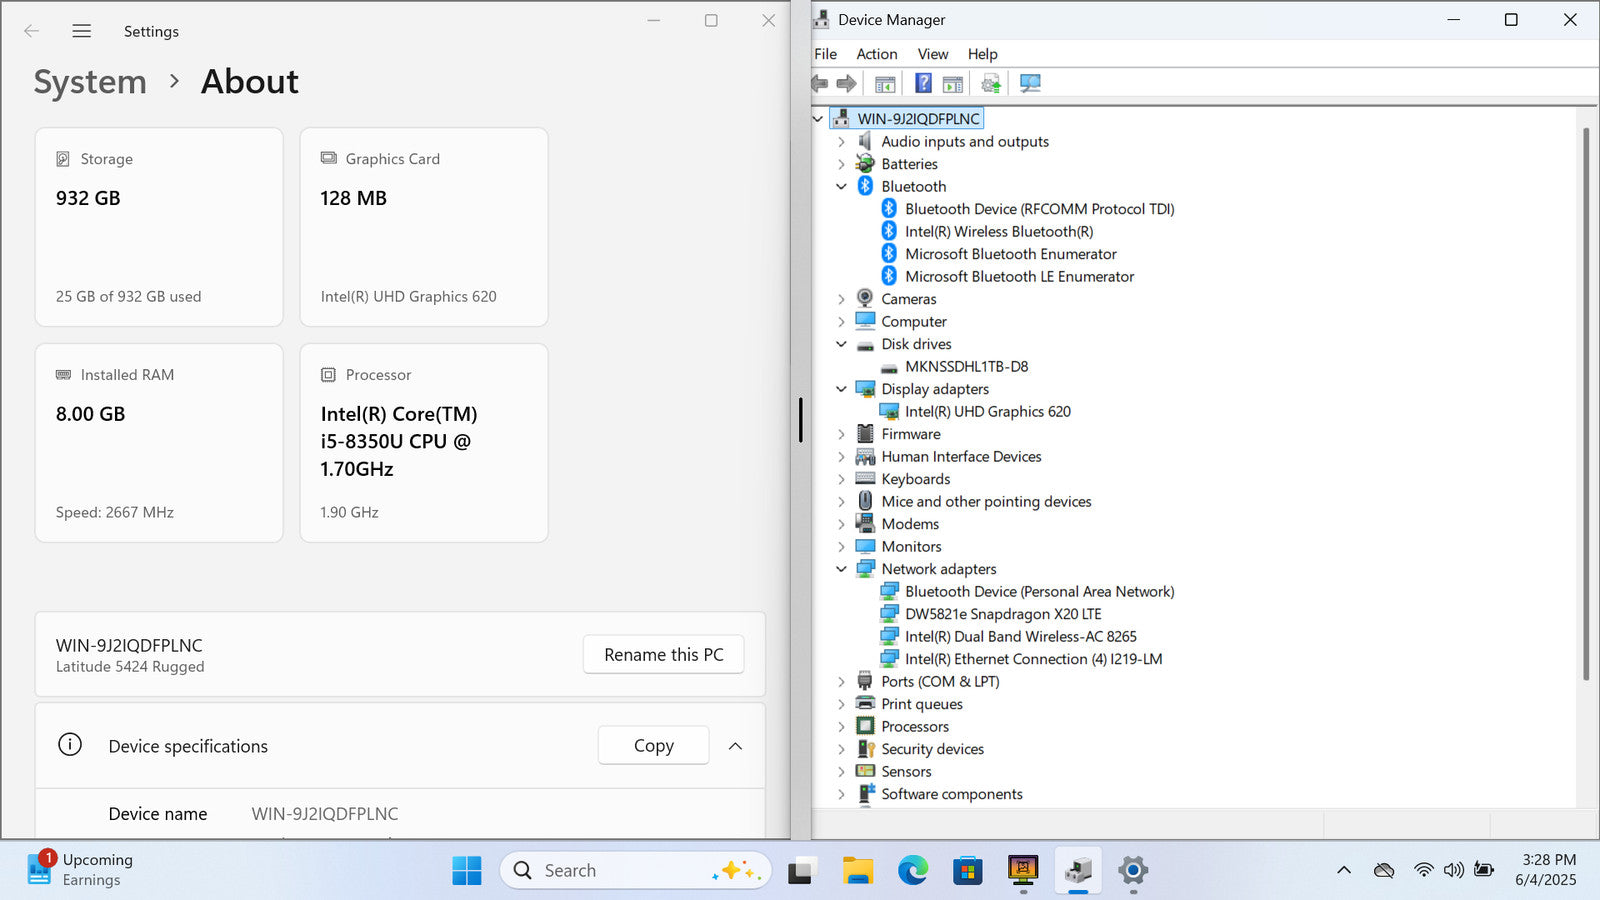
Task: Select the Sensors category icon
Action: [x=865, y=771]
